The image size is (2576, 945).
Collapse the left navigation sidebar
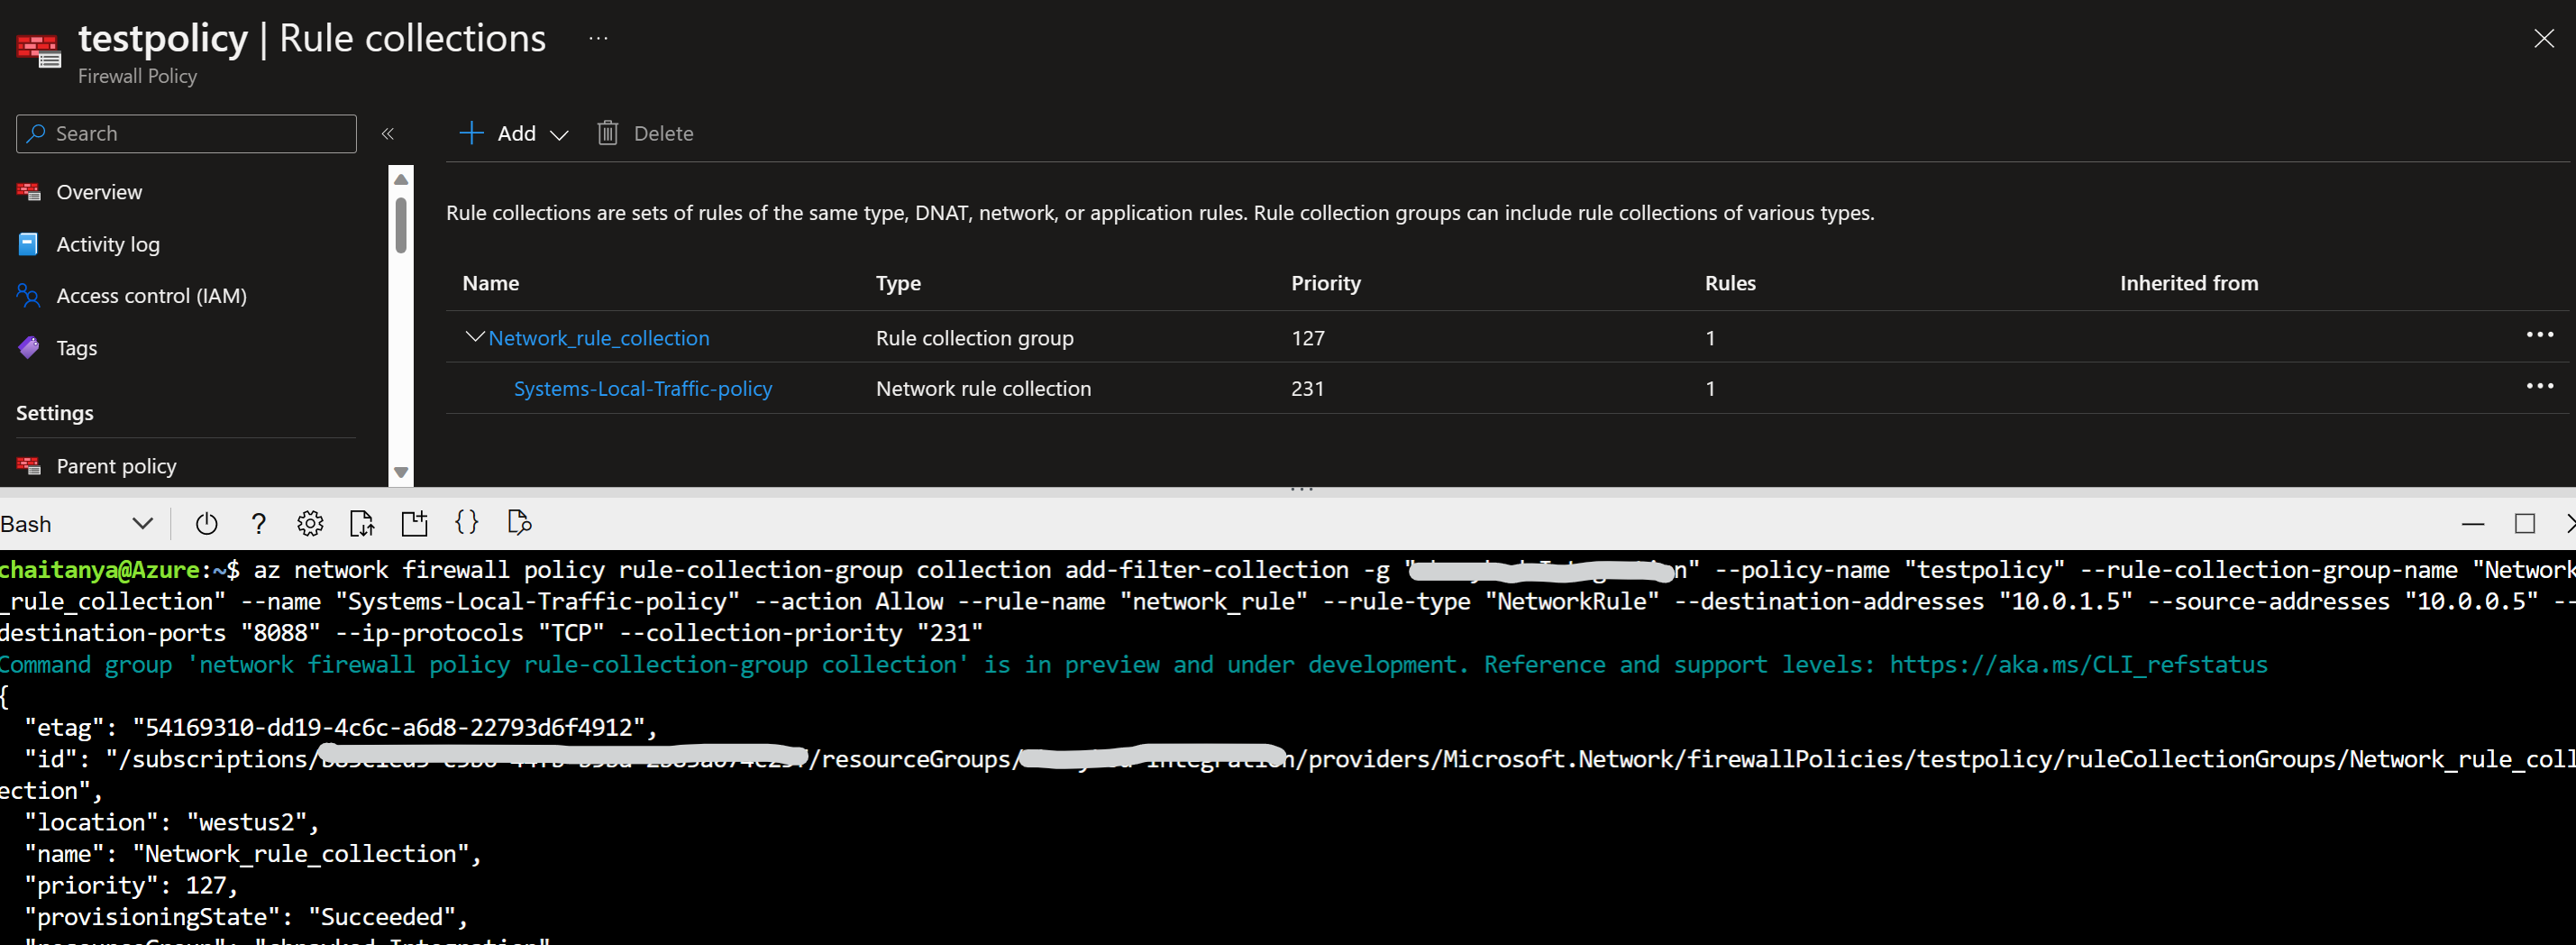click(389, 133)
